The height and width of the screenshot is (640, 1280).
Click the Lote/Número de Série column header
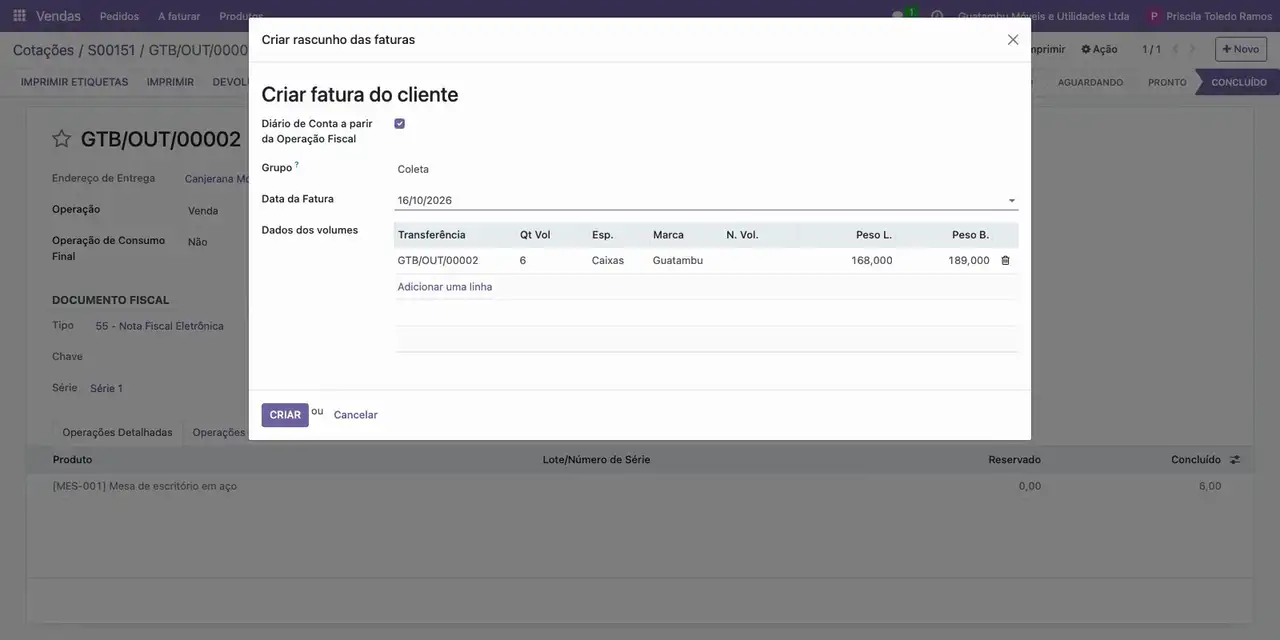pyautogui.click(x=596, y=460)
